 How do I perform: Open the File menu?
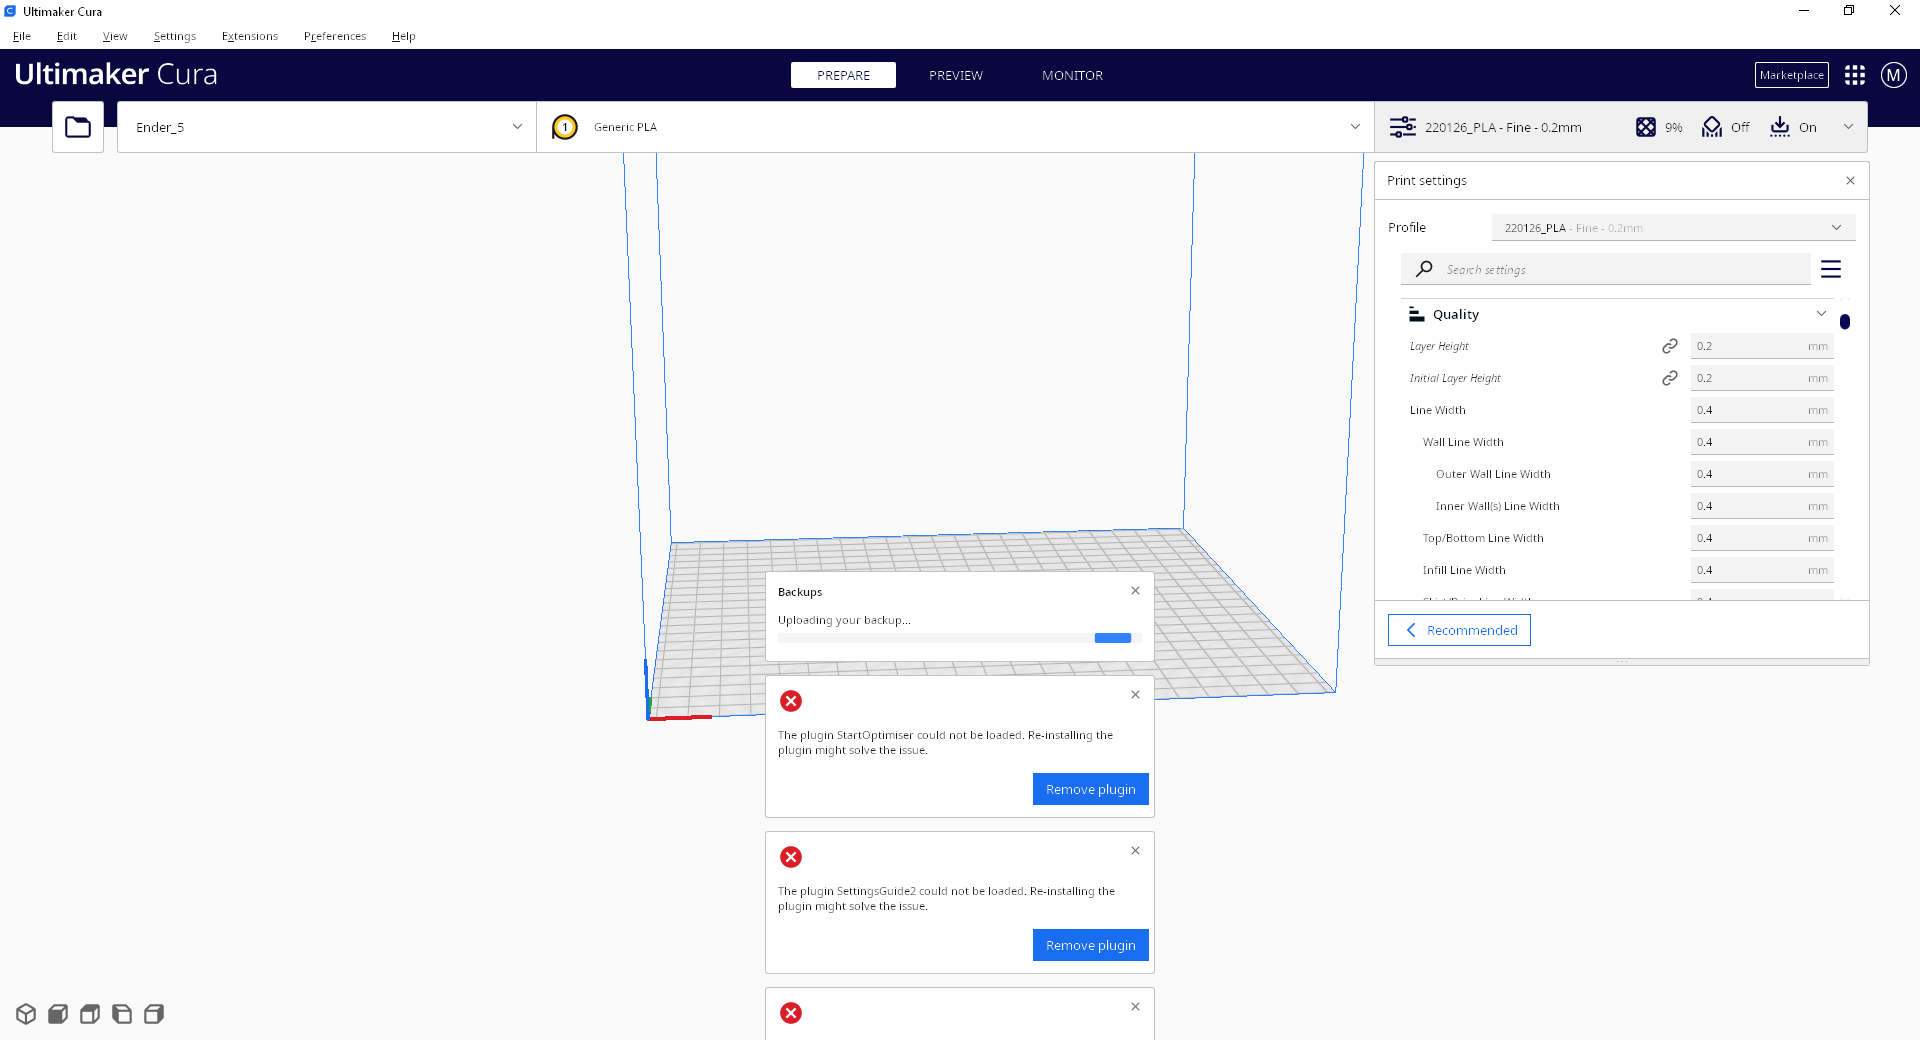22,36
